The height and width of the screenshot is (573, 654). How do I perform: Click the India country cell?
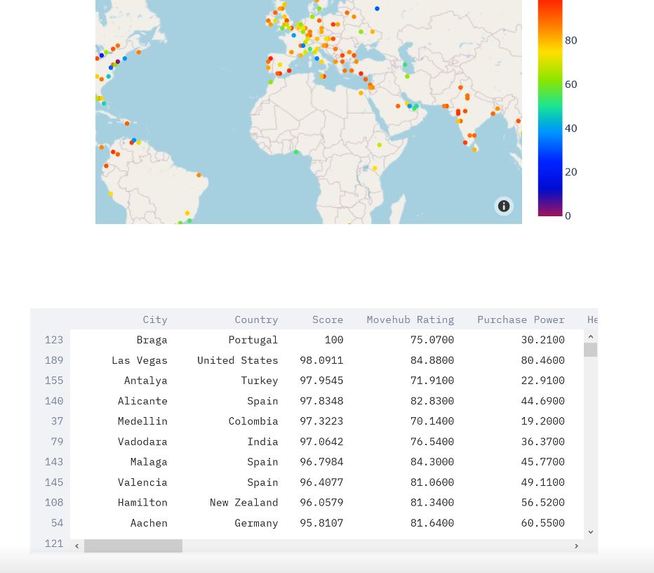pyautogui.click(x=262, y=442)
